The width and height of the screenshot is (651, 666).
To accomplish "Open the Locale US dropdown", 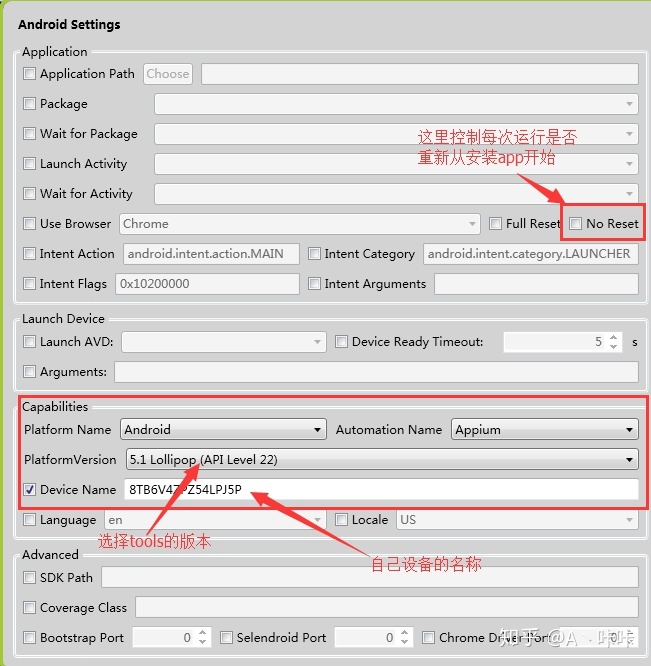I will [517, 520].
